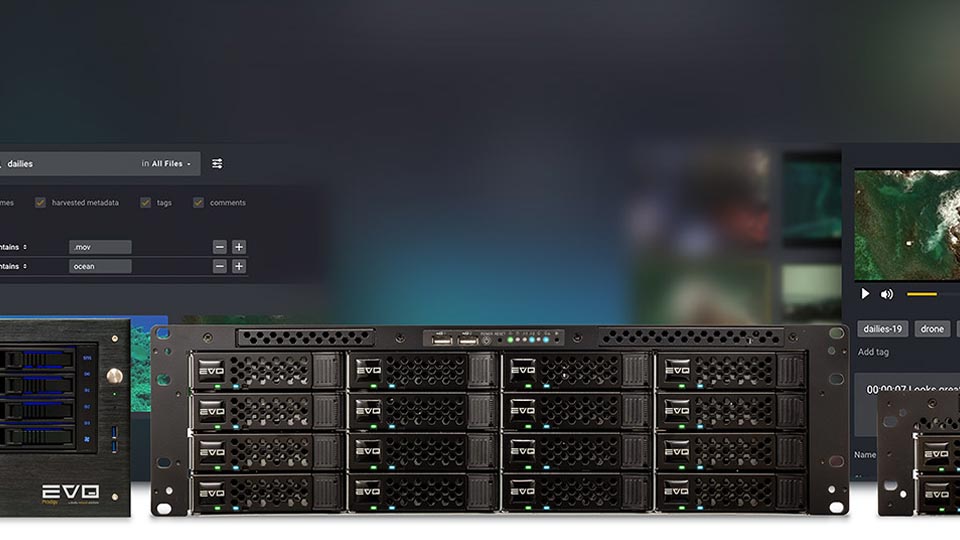Open the 'in All Files' scope dropdown
This screenshot has width=960, height=540.
166,163
